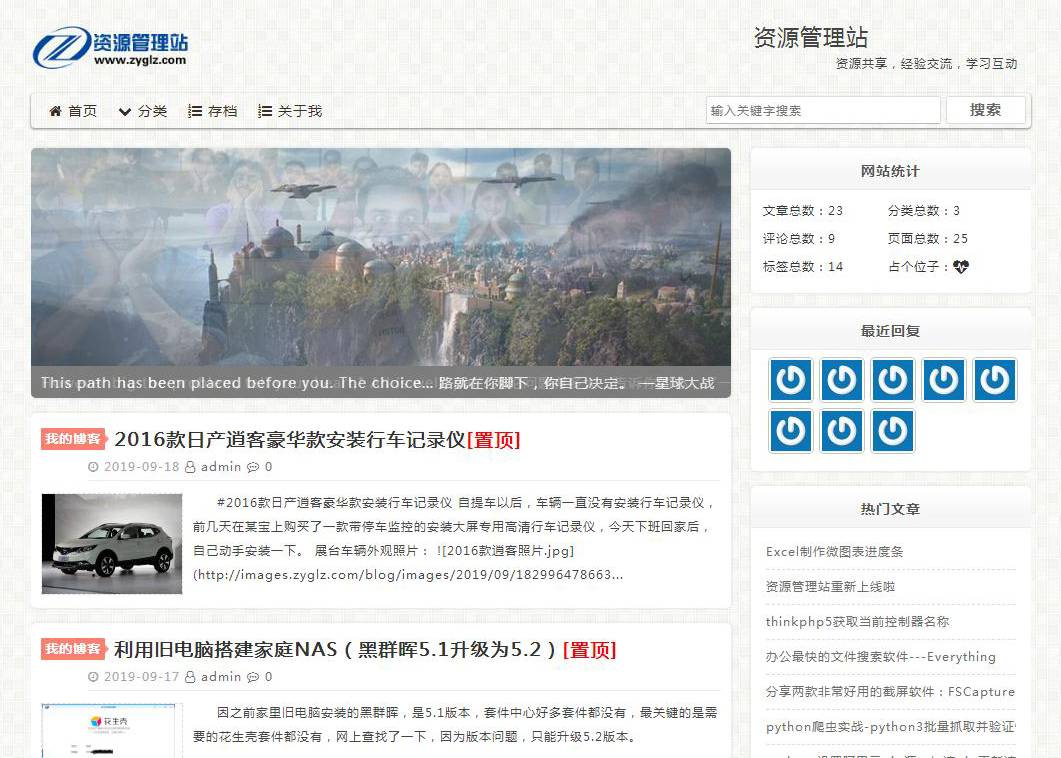1061x758 pixels.
Task: Open the Nissan car thumbnail image
Action: click(x=112, y=543)
